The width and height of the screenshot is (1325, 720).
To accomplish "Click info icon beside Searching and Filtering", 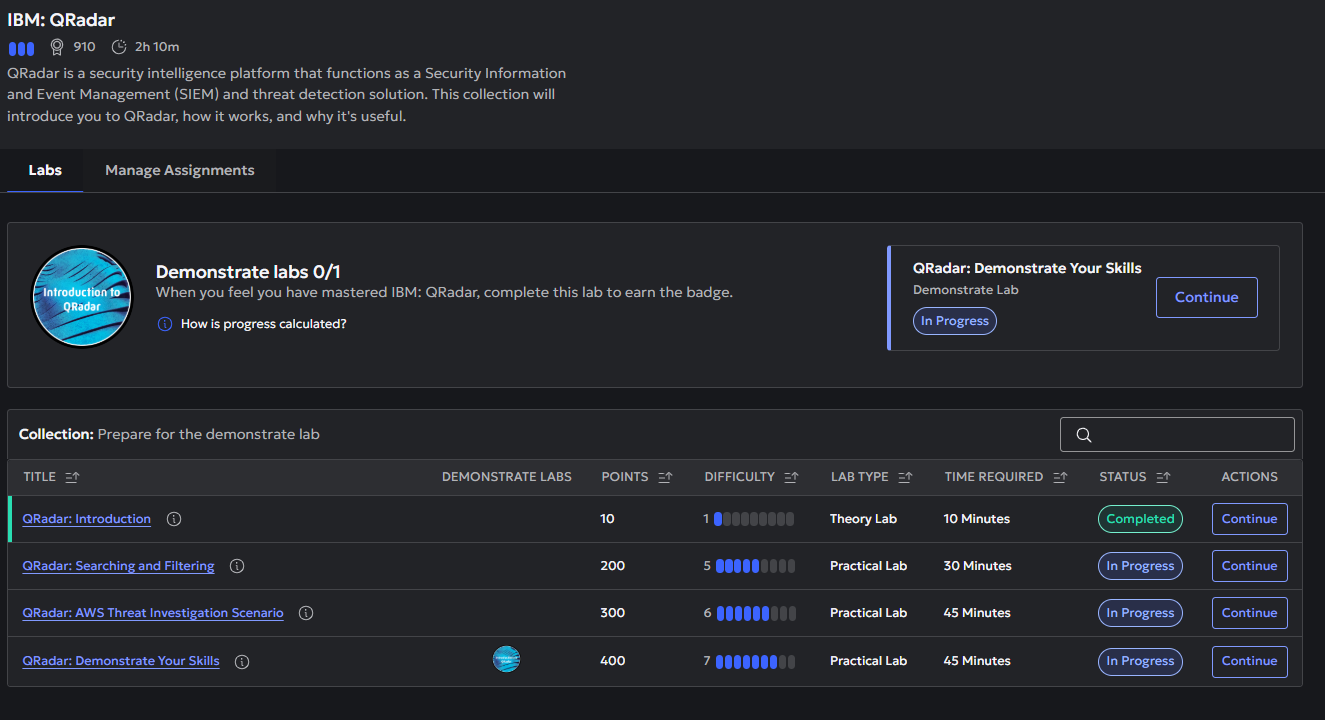I will point(237,566).
